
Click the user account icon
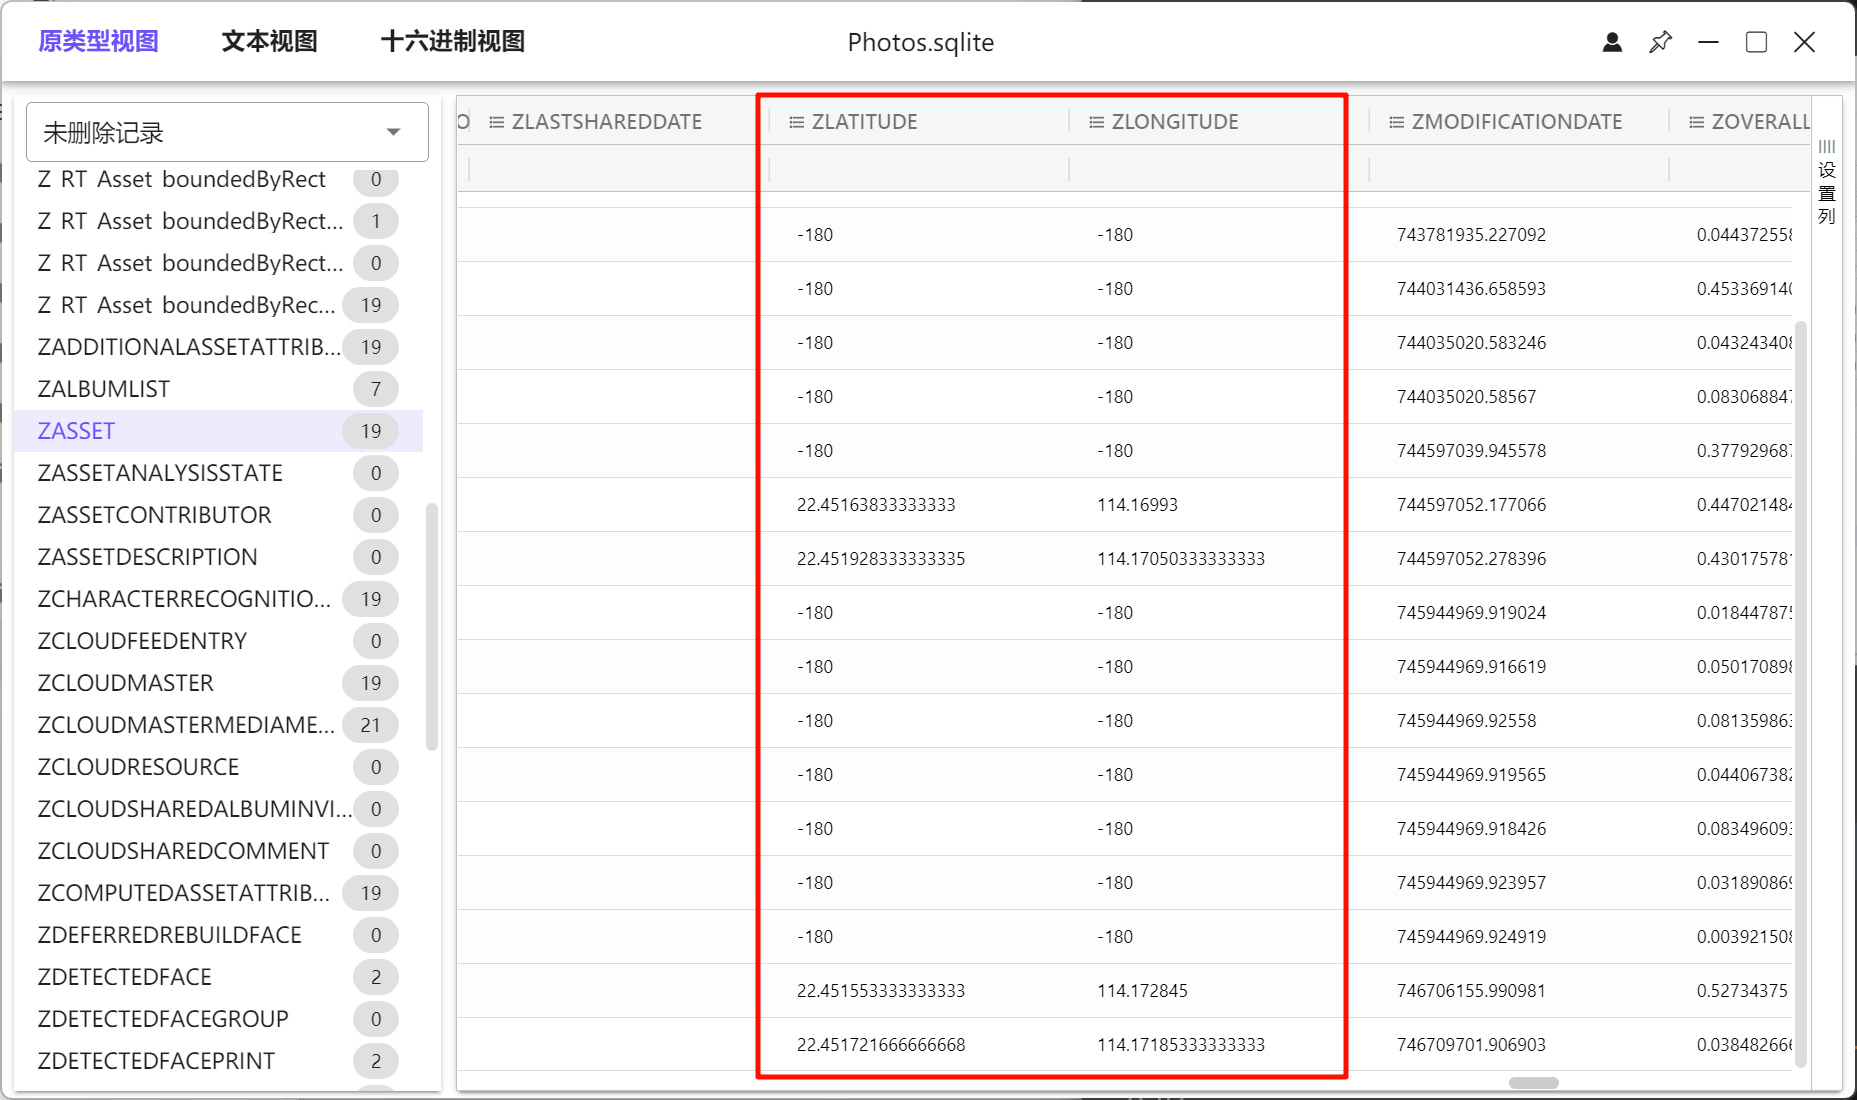1612,42
